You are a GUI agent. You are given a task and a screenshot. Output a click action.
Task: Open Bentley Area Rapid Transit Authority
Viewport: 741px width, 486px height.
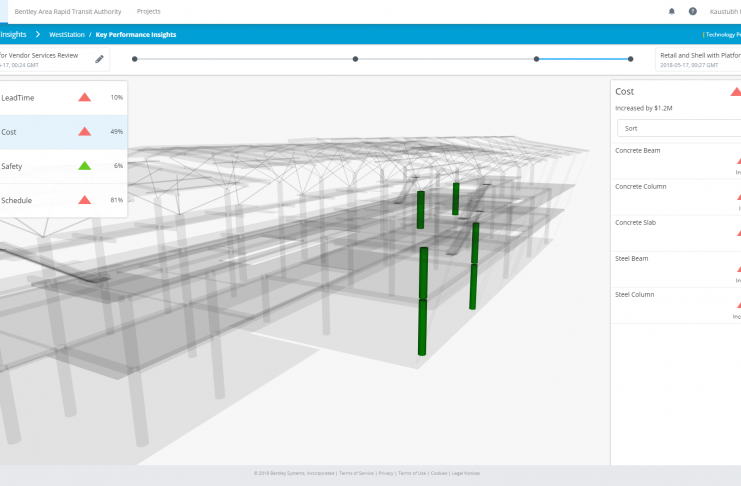pyautogui.click(x=69, y=11)
